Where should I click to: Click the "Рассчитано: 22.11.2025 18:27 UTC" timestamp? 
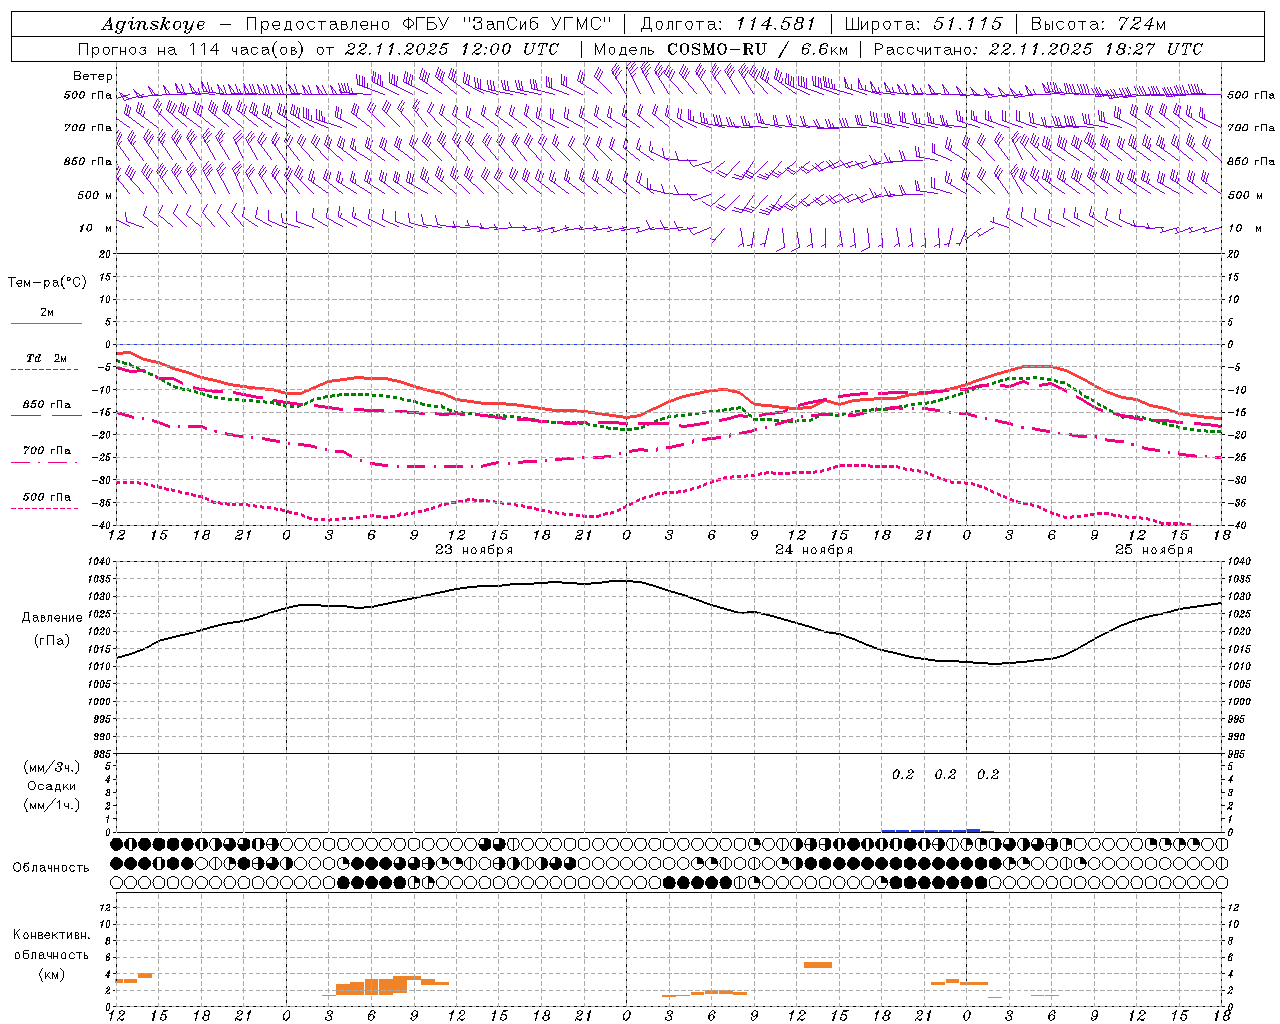click(1038, 49)
